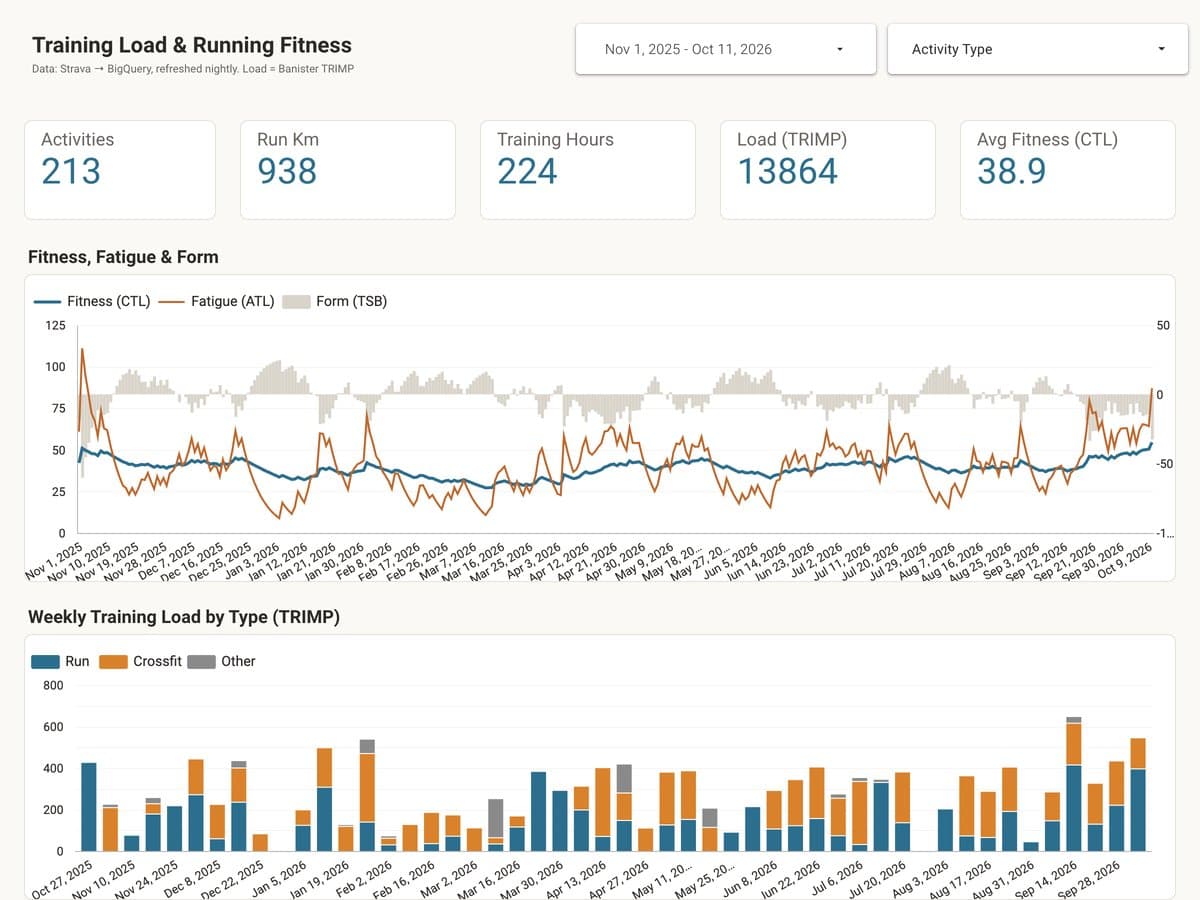Select the Load (TRIMP) value 13864
1200x900 pixels.
coord(788,171)
